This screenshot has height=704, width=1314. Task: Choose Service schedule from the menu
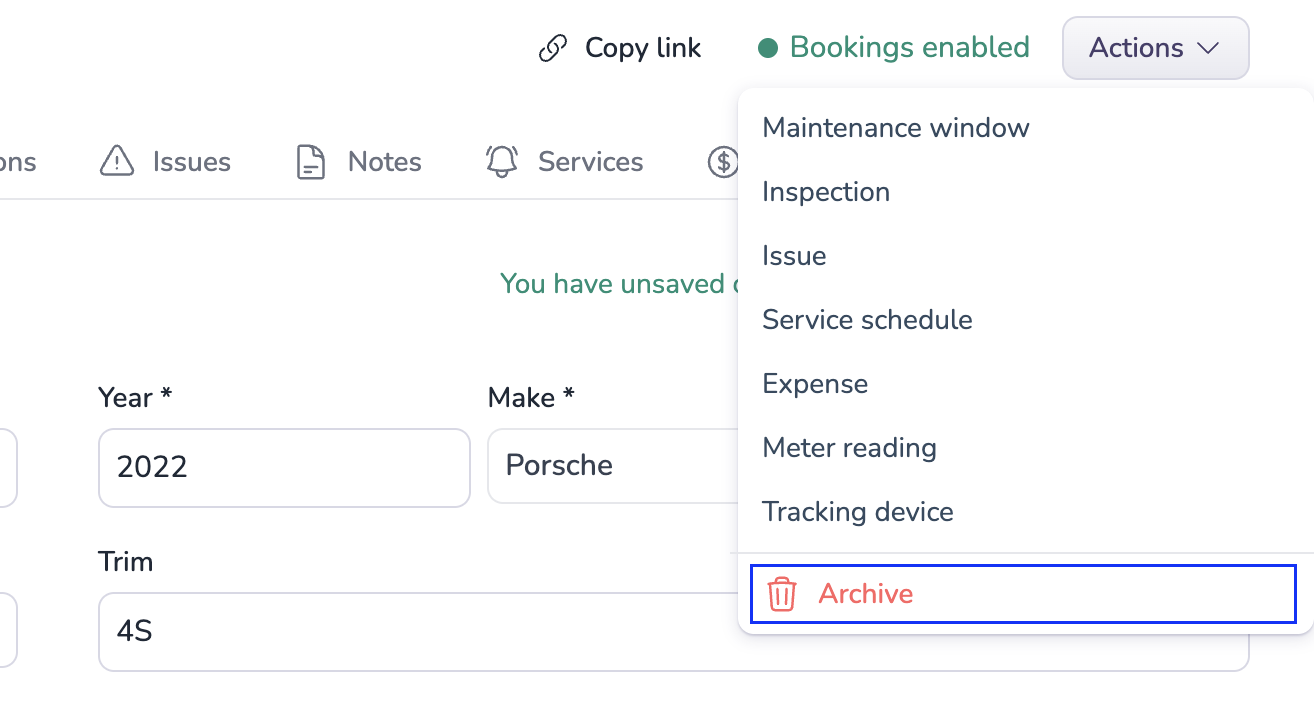click(x=867, y=320)
